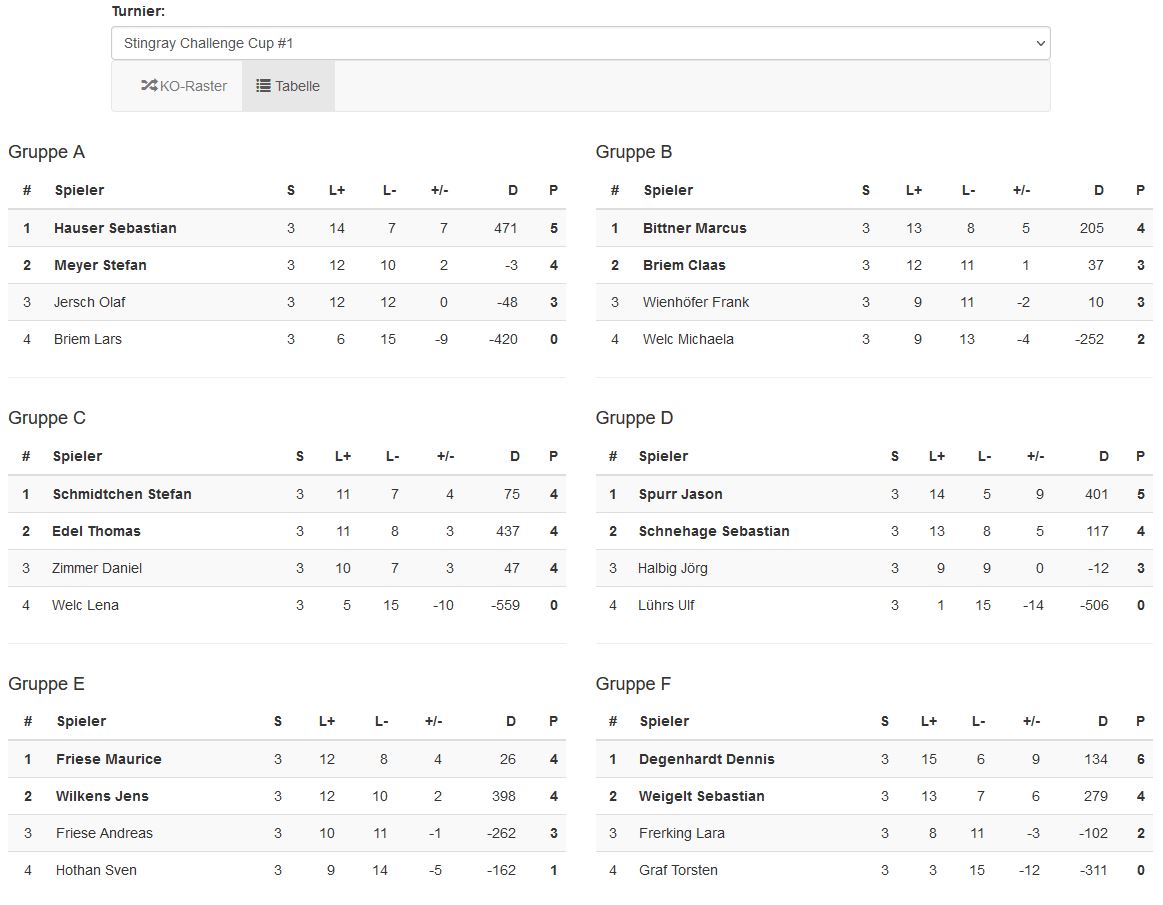Select Welc Lena in Gruppe C

[85, 605]
